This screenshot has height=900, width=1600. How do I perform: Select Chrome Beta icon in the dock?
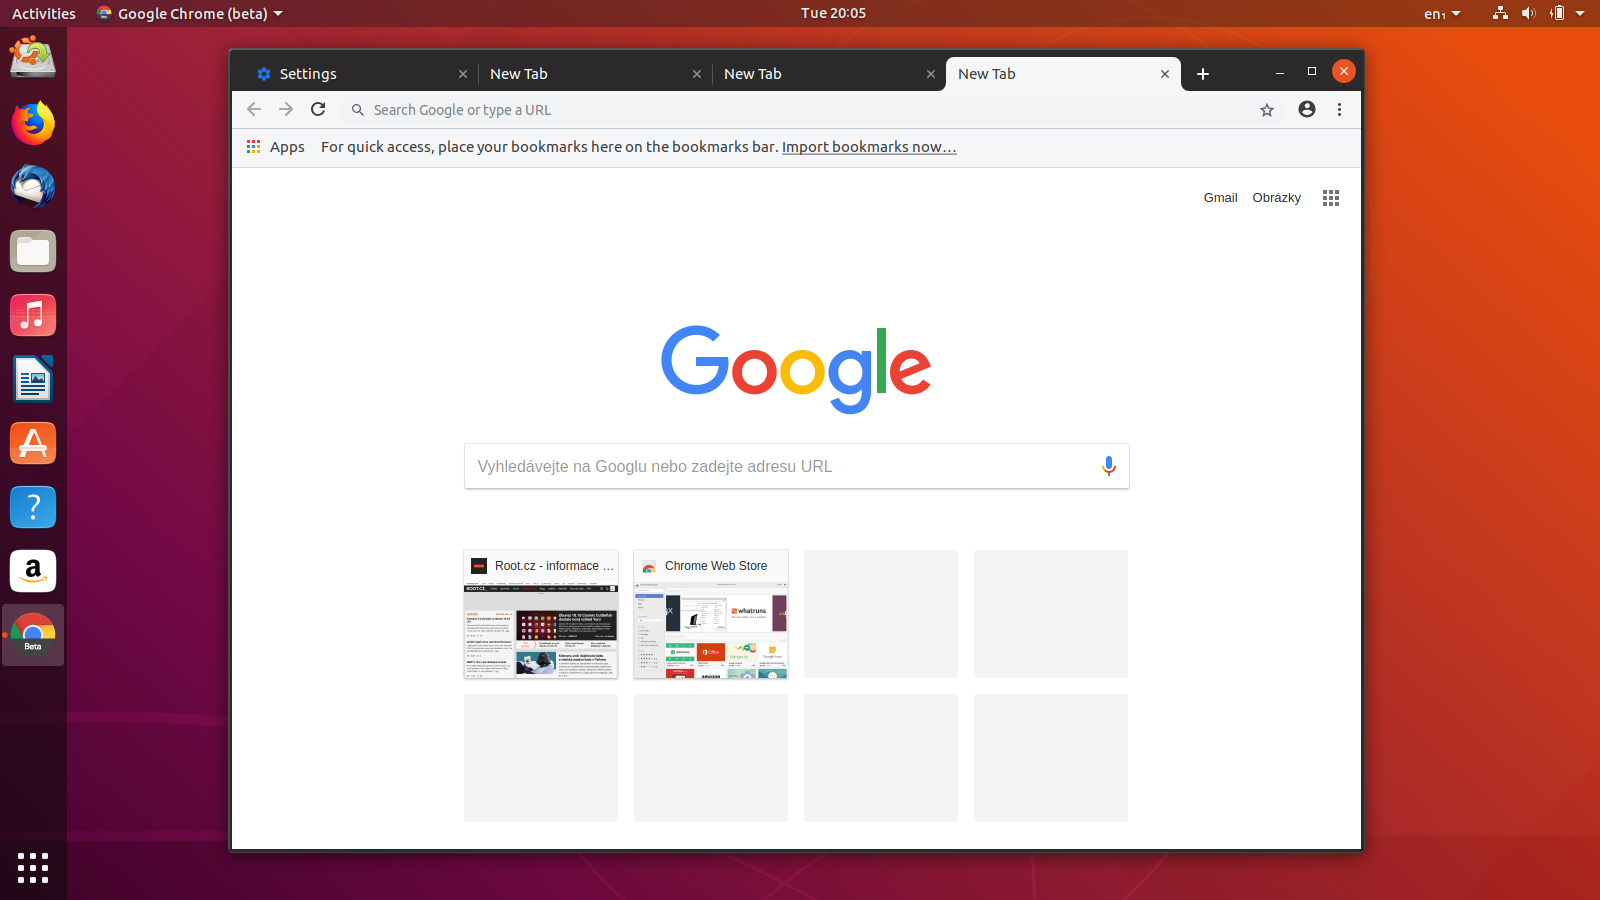pyautogui.click(x=33, y=635)
